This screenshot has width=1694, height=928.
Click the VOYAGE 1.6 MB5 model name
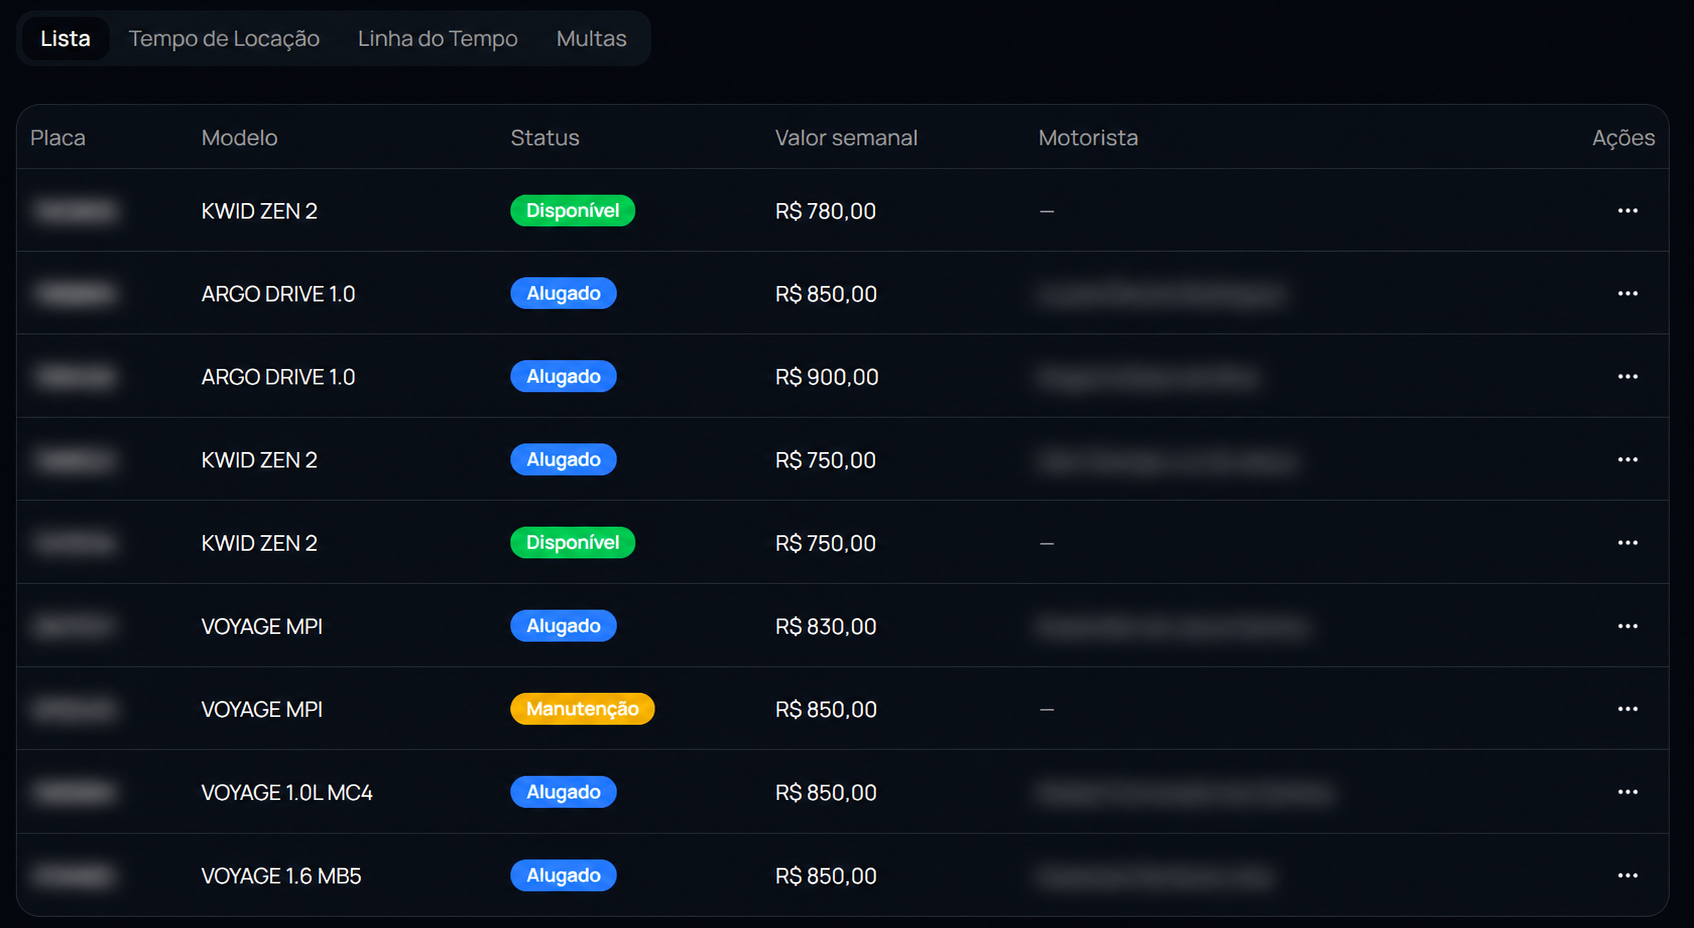[281, 876]
